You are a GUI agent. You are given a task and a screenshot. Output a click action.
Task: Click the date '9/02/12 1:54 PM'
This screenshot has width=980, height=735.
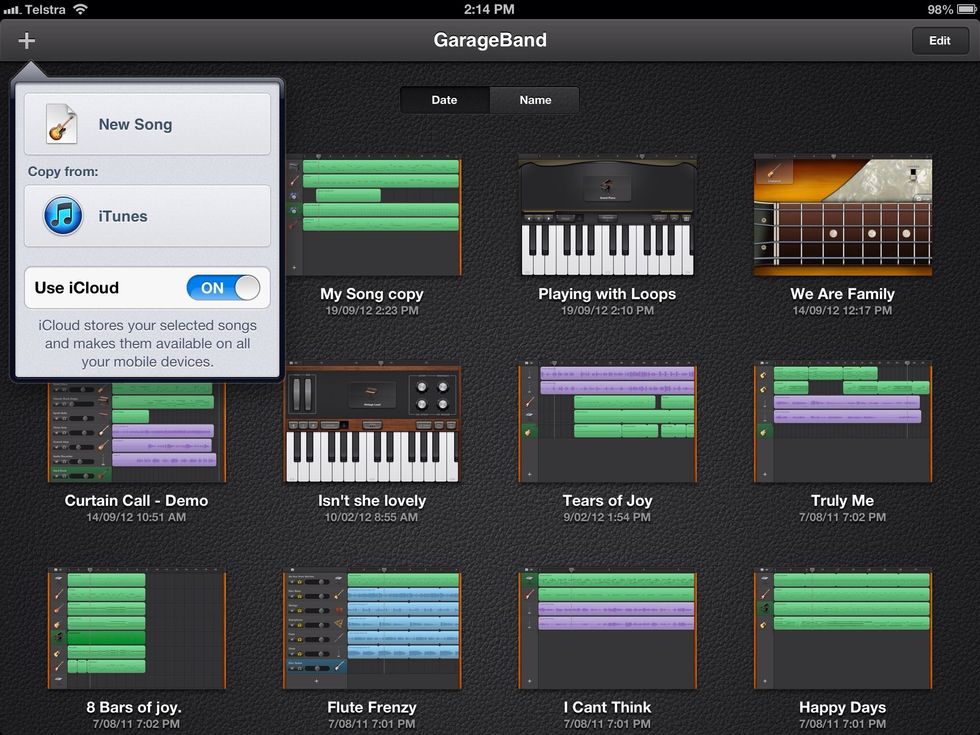point(607,518)
